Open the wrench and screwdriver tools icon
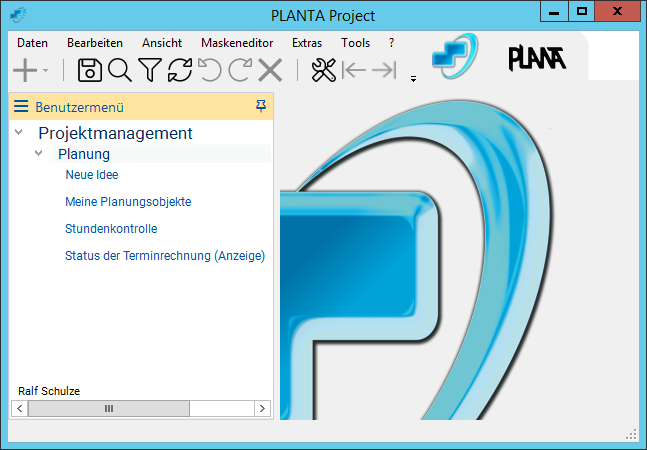 coord(323,70)
